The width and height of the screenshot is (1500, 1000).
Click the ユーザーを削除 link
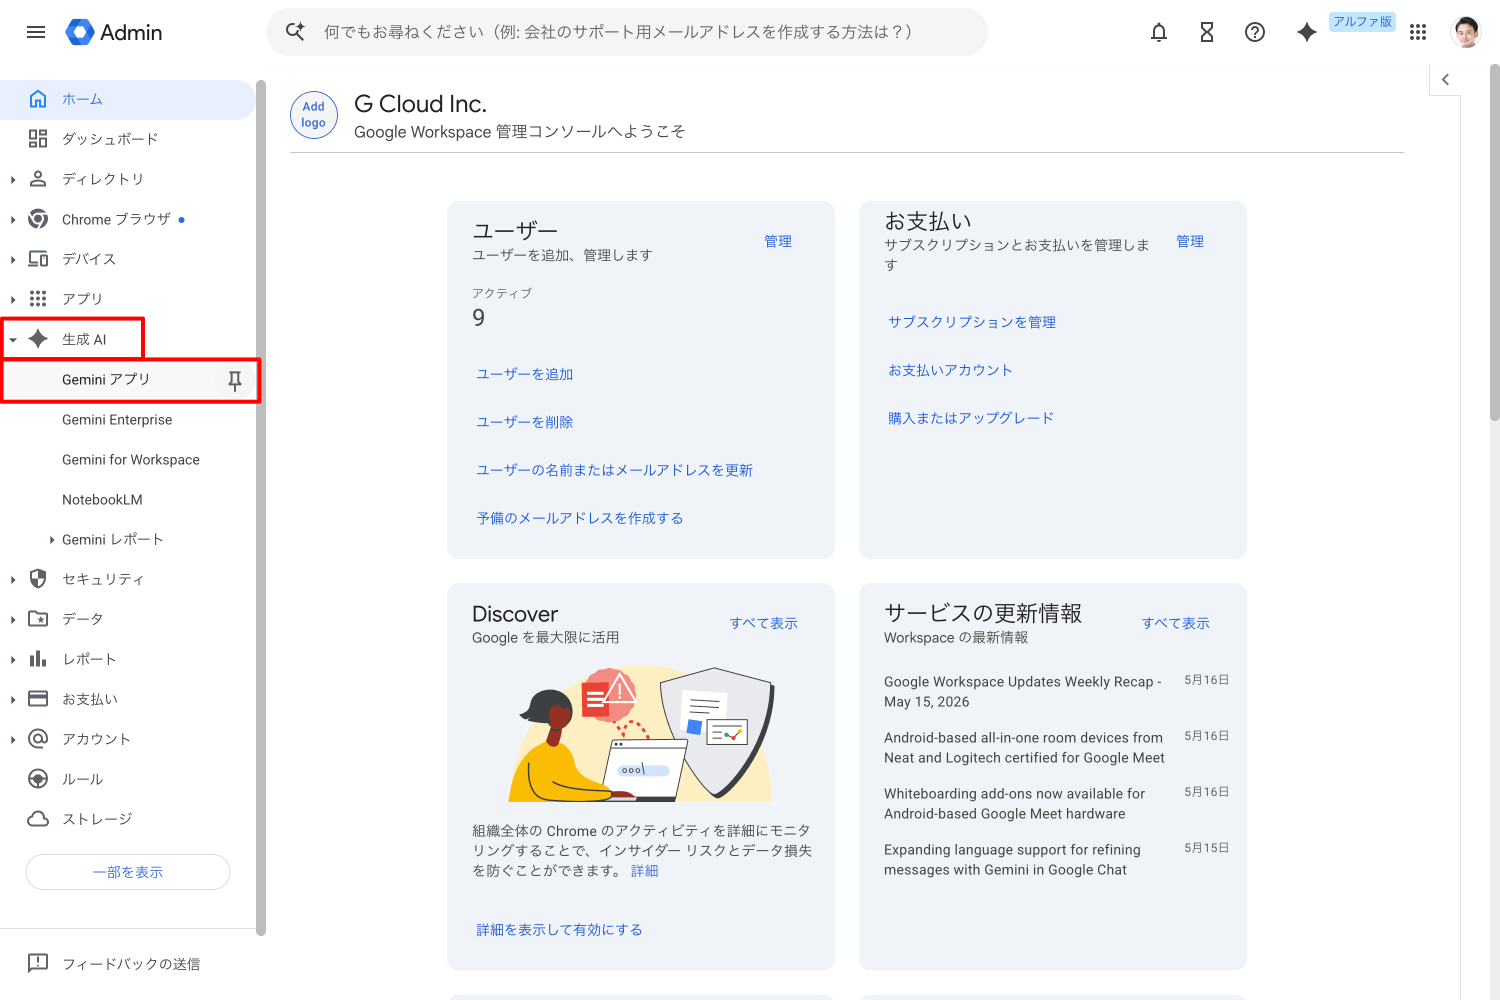tap(525, 422)
